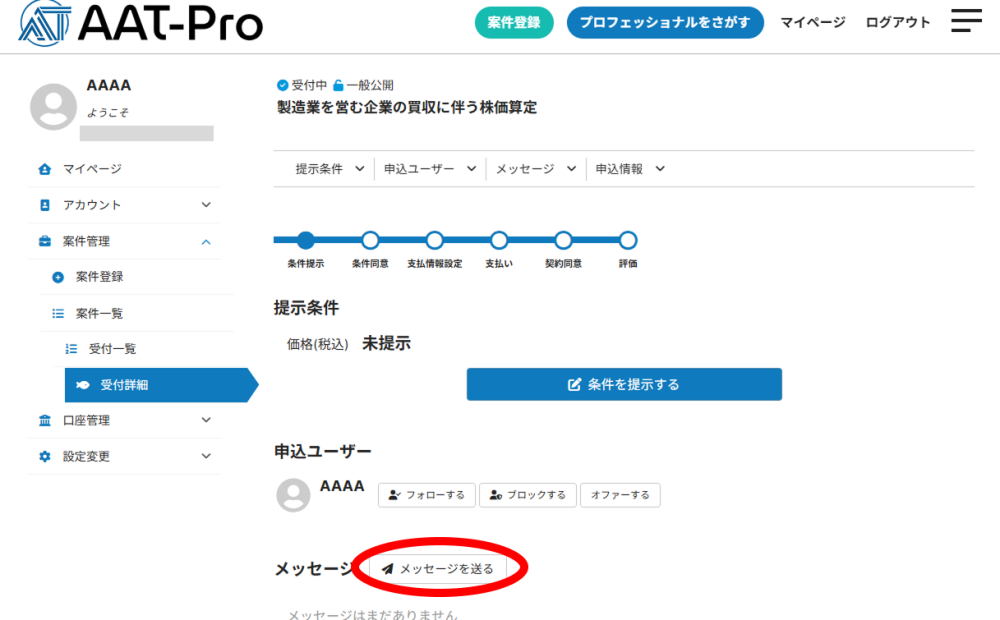Expand the 口座管理 sidebar section

click(x=206, y=421)
